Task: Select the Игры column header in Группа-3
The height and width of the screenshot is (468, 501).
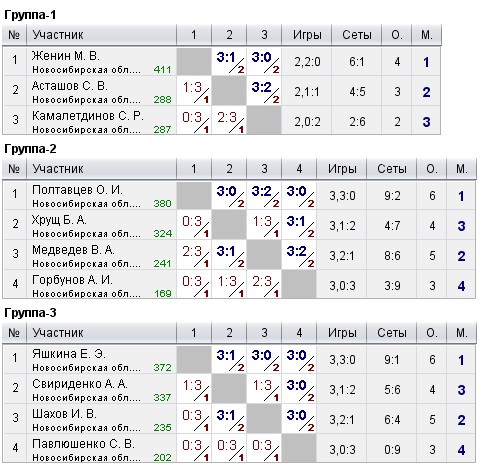Action: [x=342, y=333]
